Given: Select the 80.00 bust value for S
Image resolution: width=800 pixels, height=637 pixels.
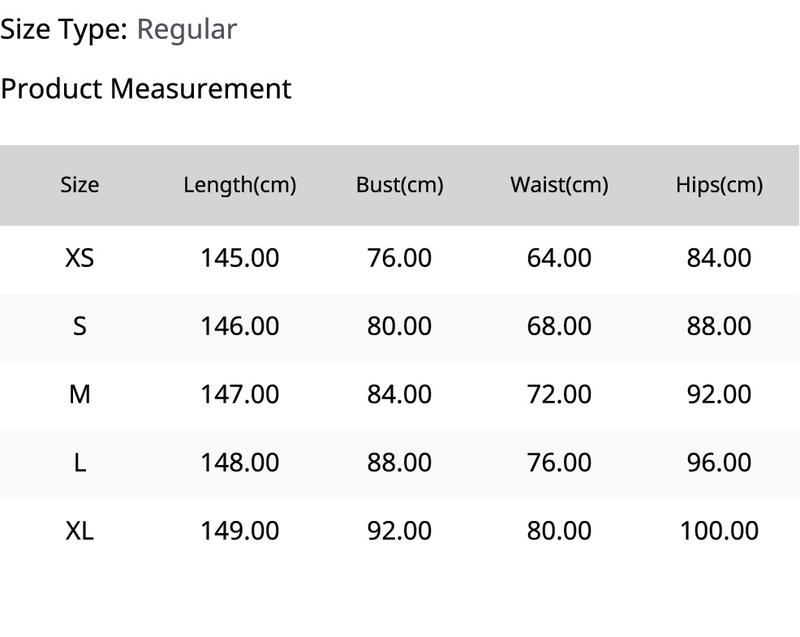Looking at the screenshot, I should [x=399, y=326].
